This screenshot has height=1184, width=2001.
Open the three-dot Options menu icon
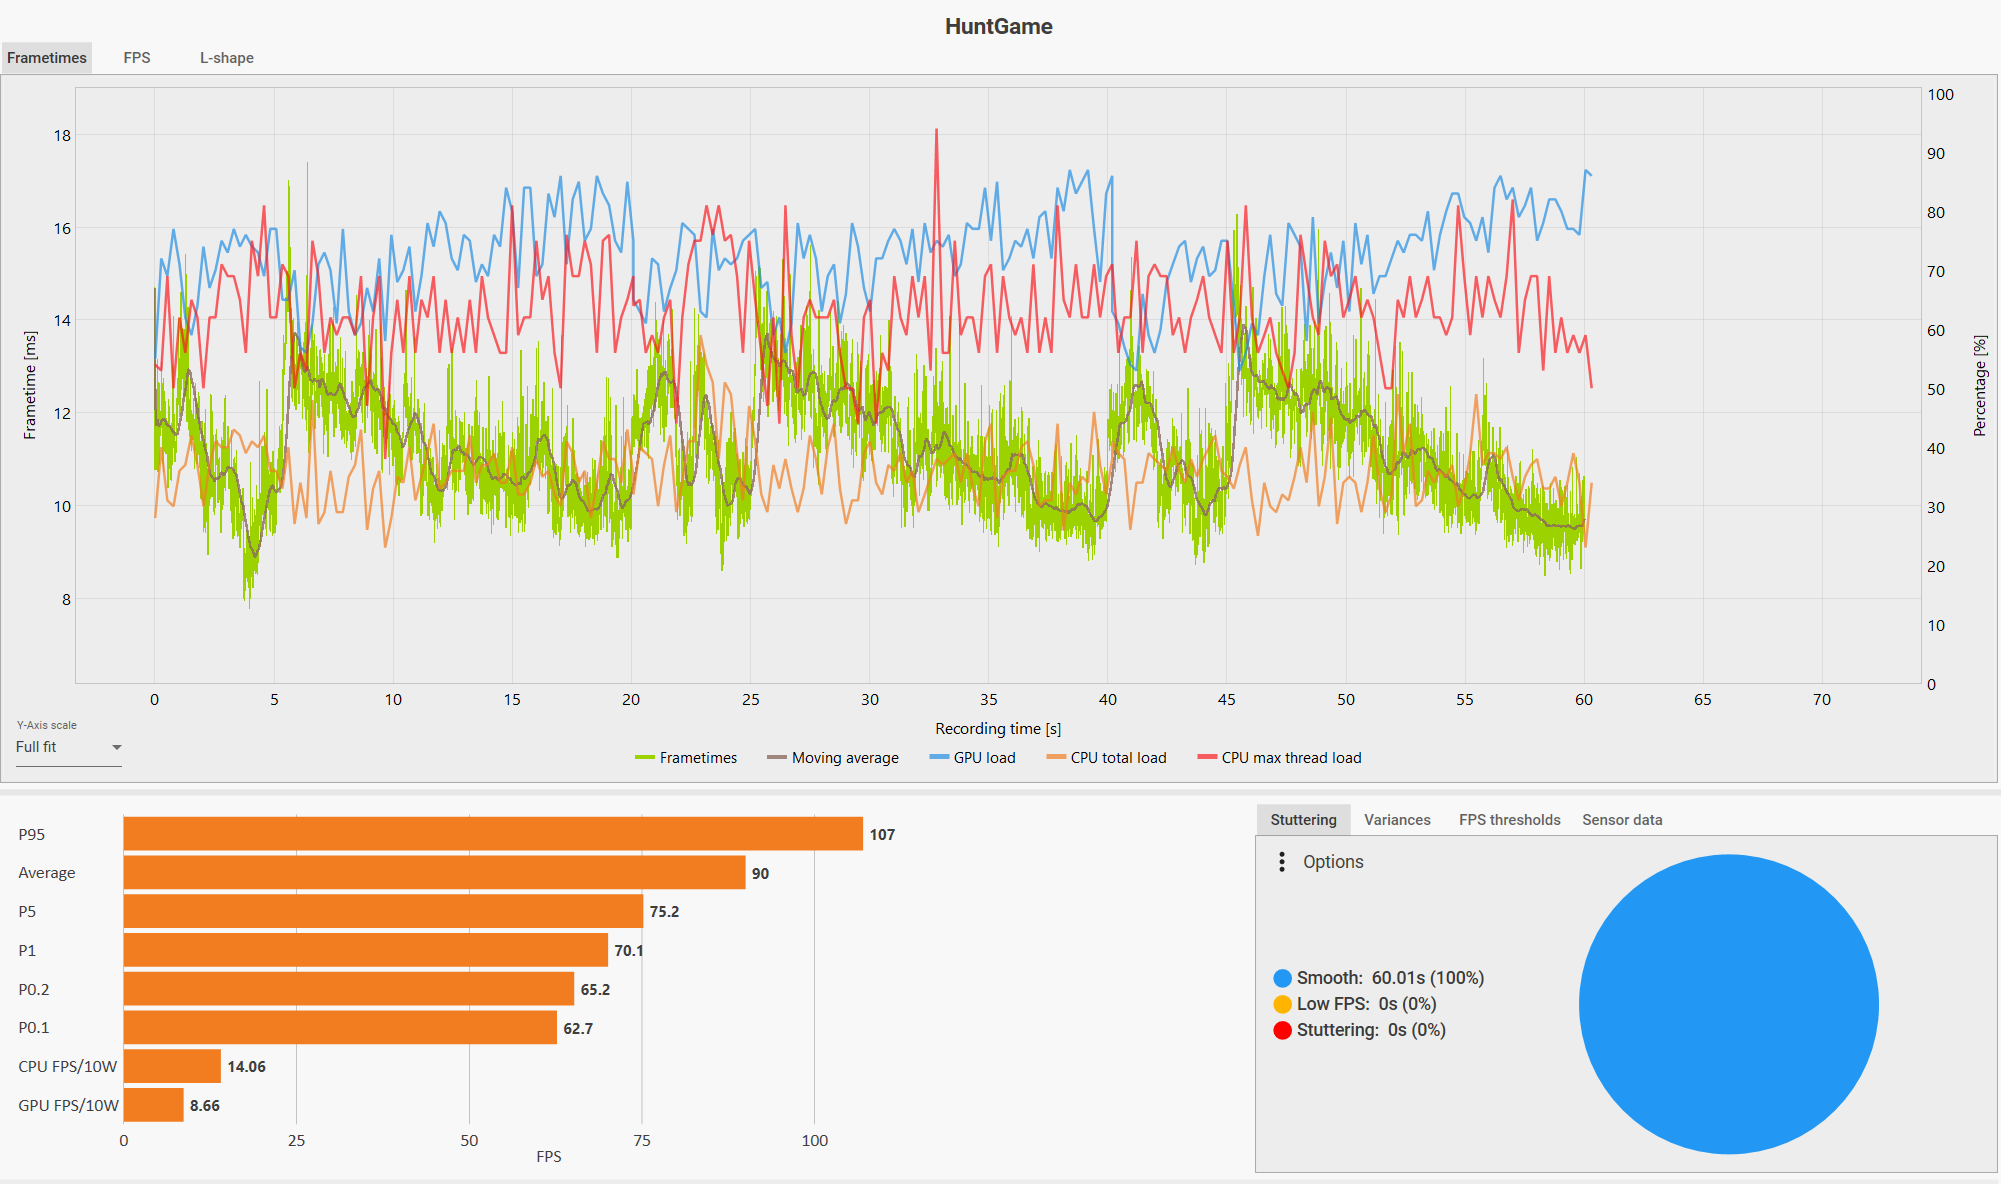1282,862
